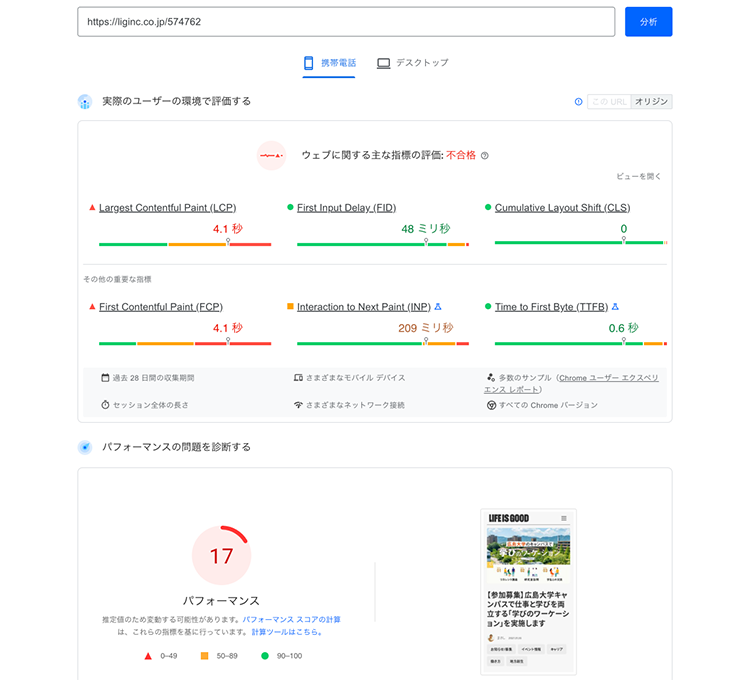This screenshot has width=750, height=680.
Task: Click the stopwatch icon for session length
Action: click(x=105, y=405)
